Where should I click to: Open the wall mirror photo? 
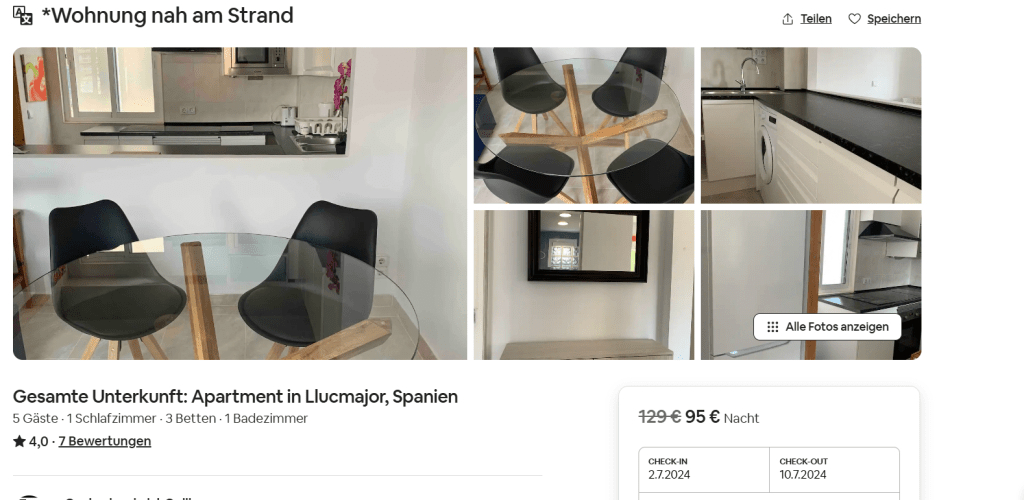point(584,285)
